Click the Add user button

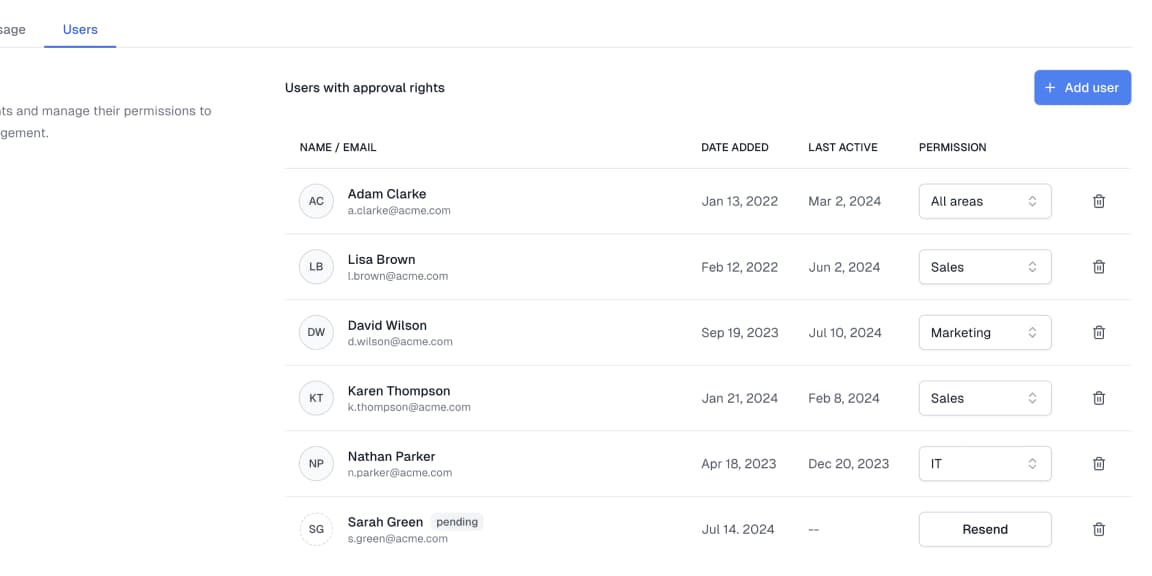point(1082,88)
